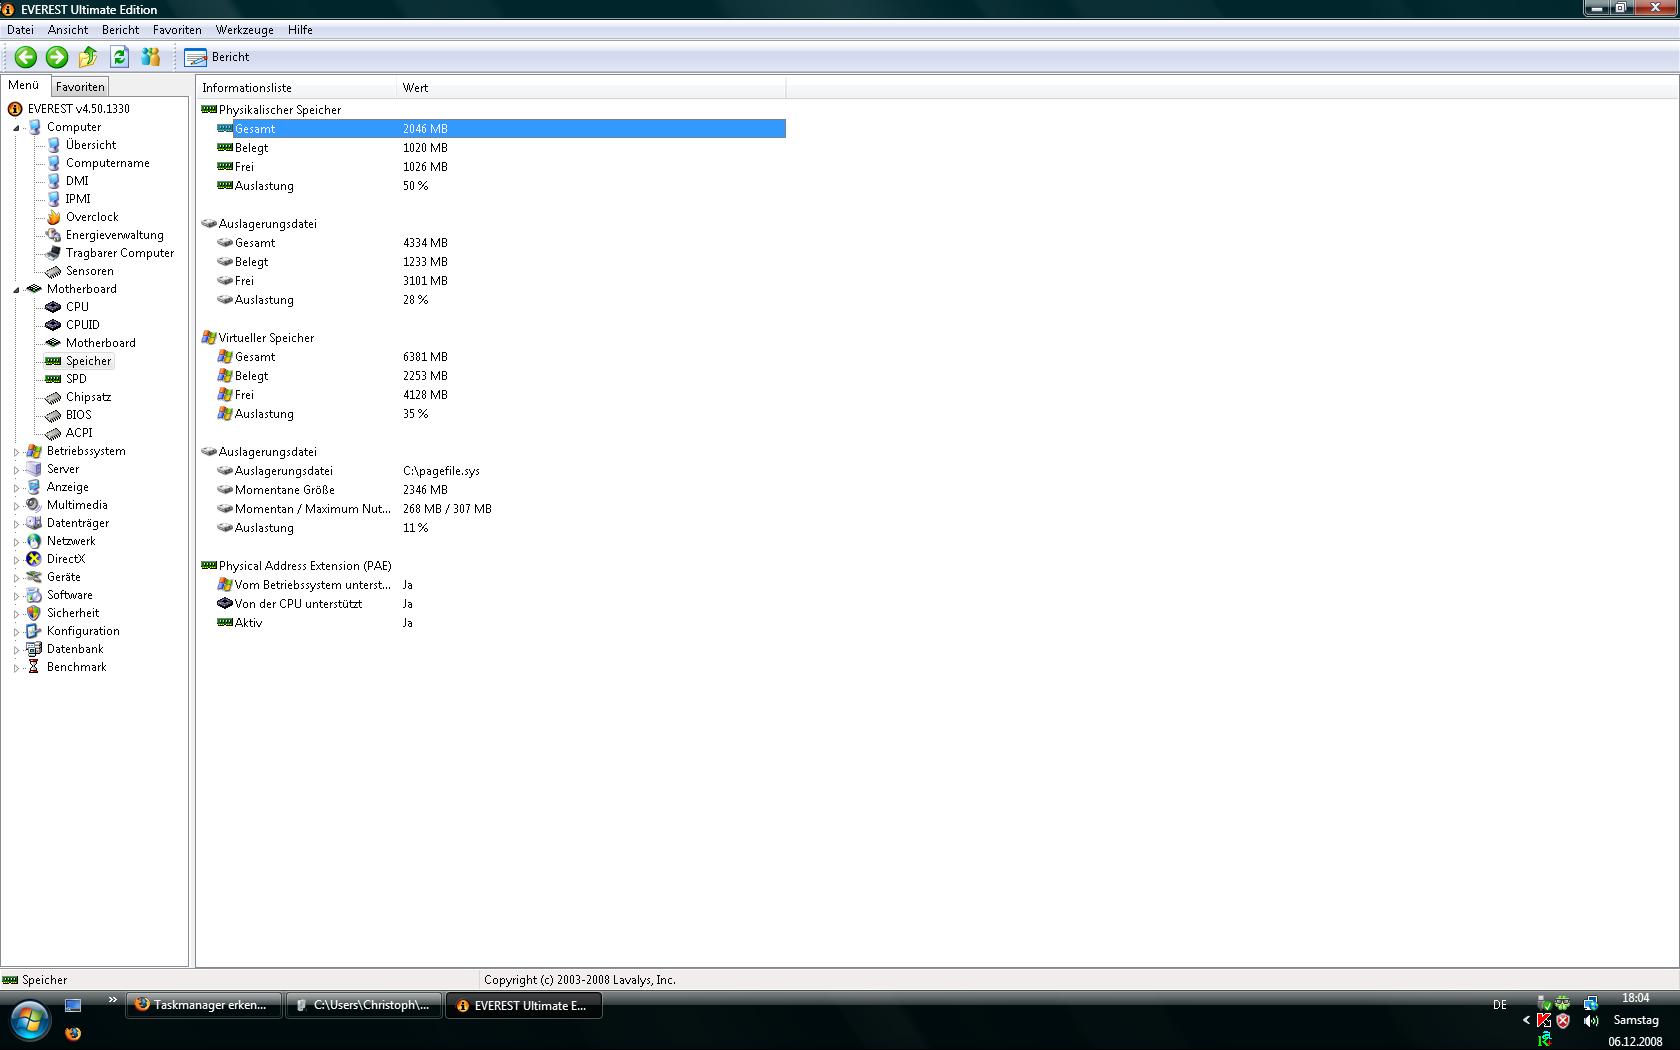Select the highlighted Gesamt 2046 MB row
Viewport: 1680px width, 1050px height.
coord(501,128)
